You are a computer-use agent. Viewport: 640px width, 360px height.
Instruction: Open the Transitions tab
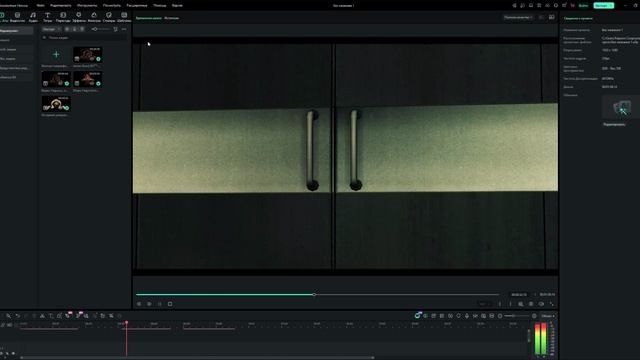pyautogui.click(x=63, y=17)
